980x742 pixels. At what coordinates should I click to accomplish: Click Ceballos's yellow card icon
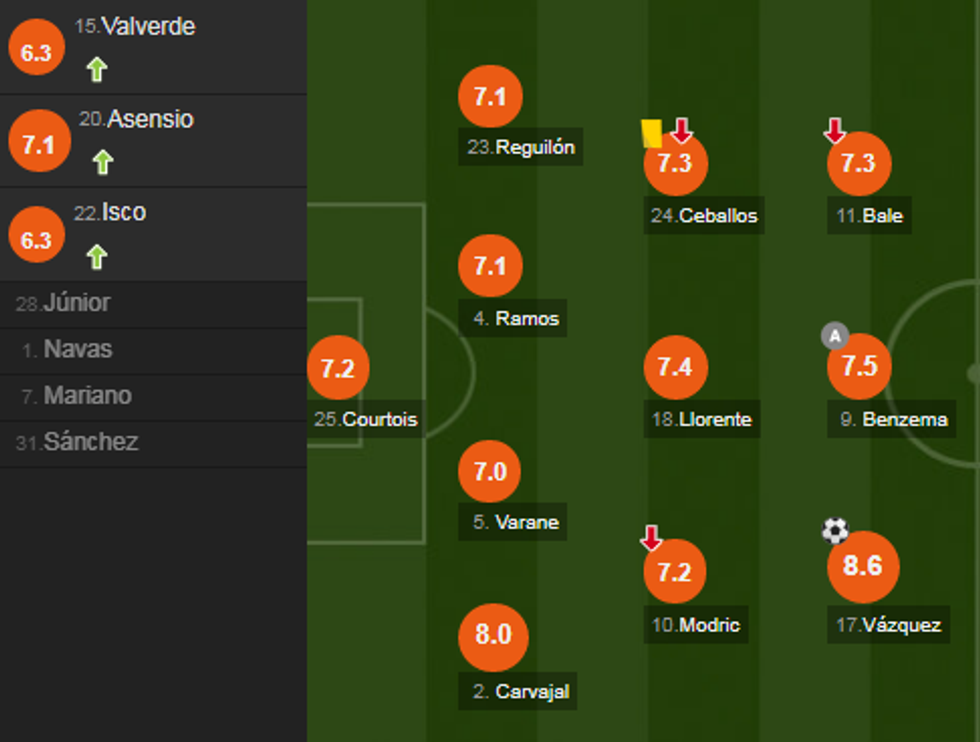[x=651, y=133]
